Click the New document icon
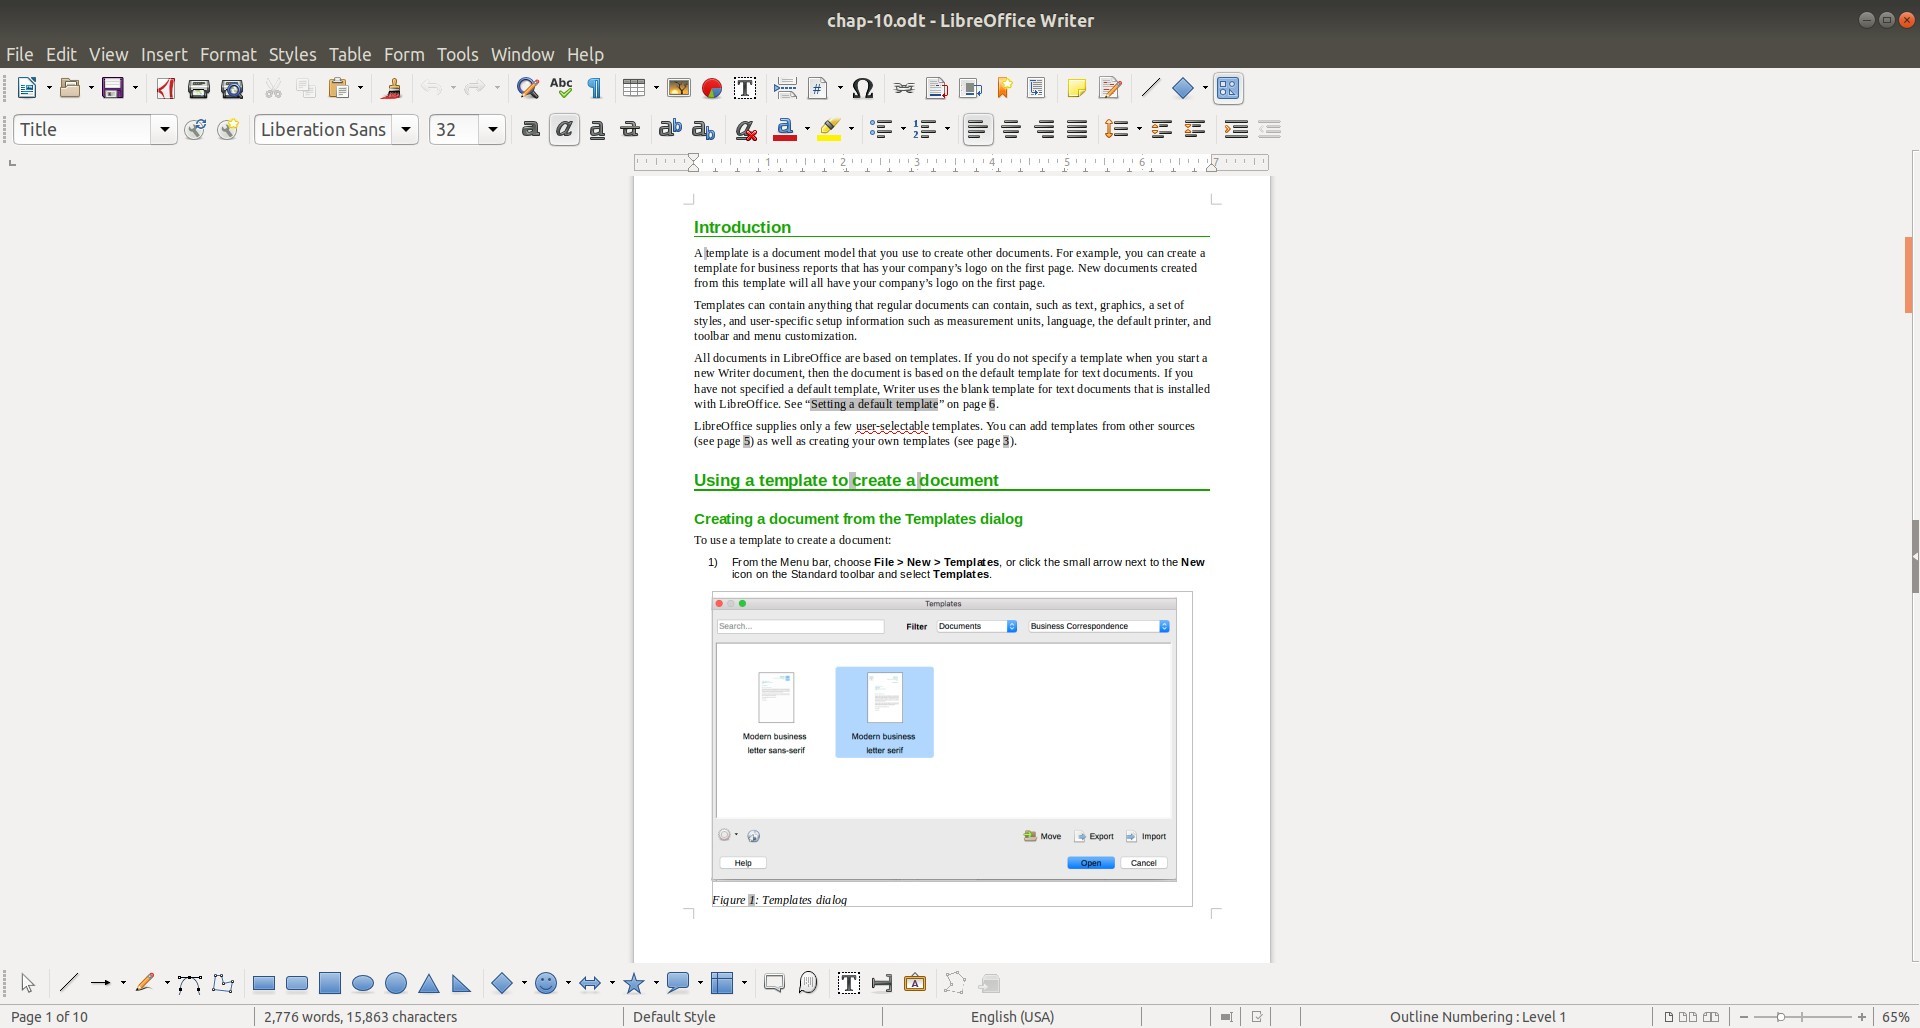Screen dimensions: 1920x1028 click(27, 88)
